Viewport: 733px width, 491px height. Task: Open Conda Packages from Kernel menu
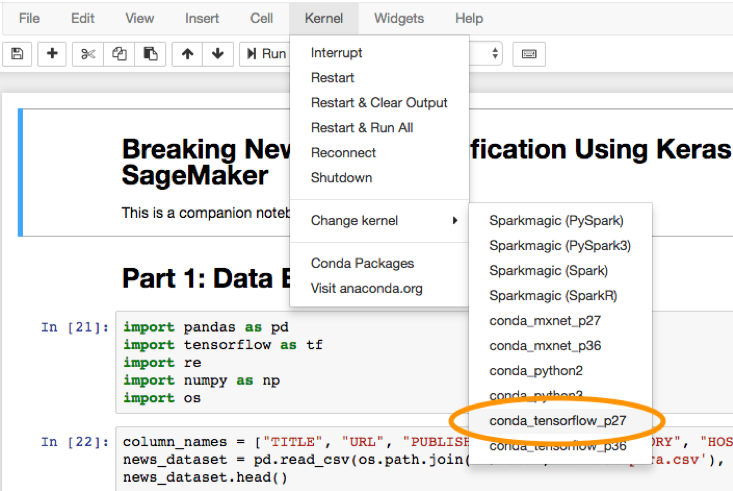(x=379, y=263)
